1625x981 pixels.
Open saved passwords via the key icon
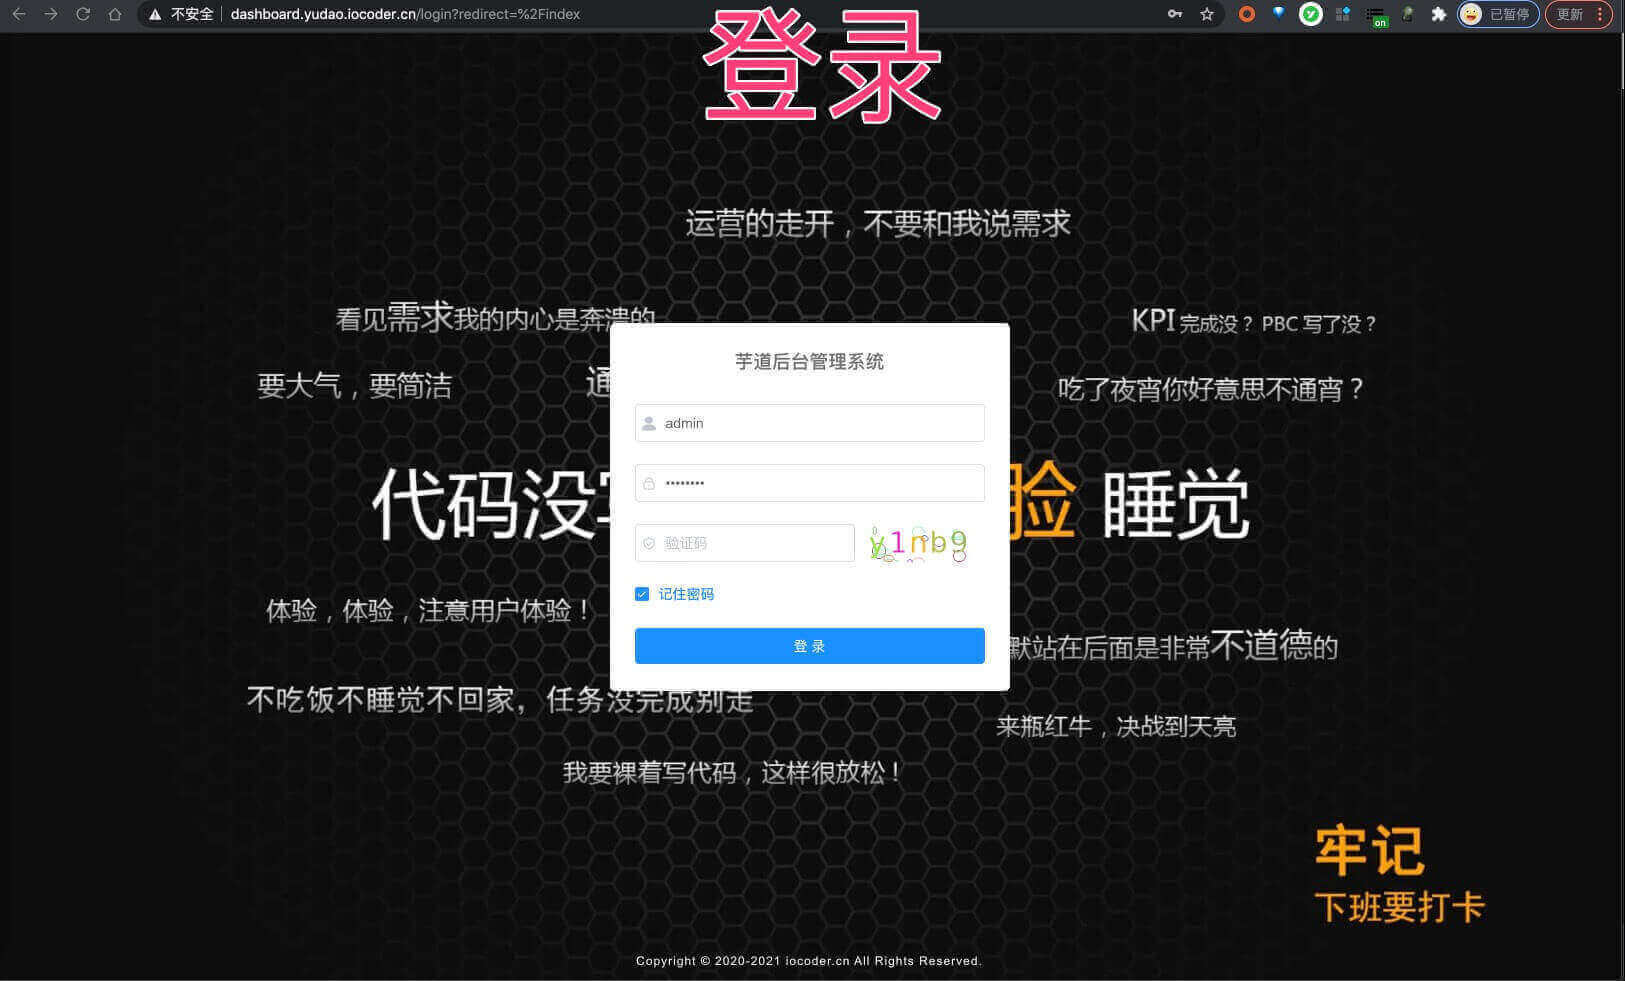coord(1175,14)
